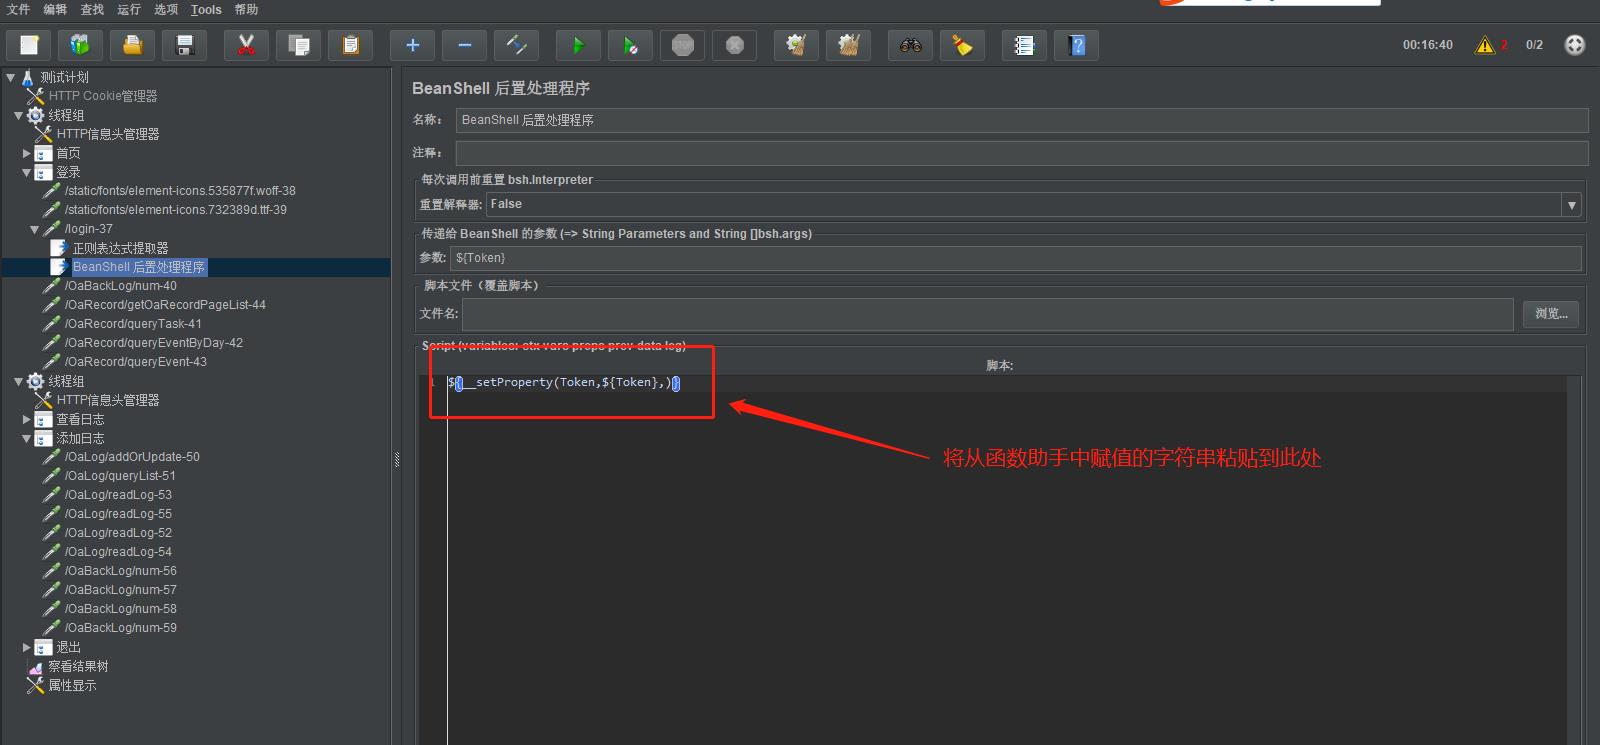Image resolution: width=1600 pixels, height=745 pixels.
Task: Collapse all nodes with minus icon
Action: [x=465, y=45]
